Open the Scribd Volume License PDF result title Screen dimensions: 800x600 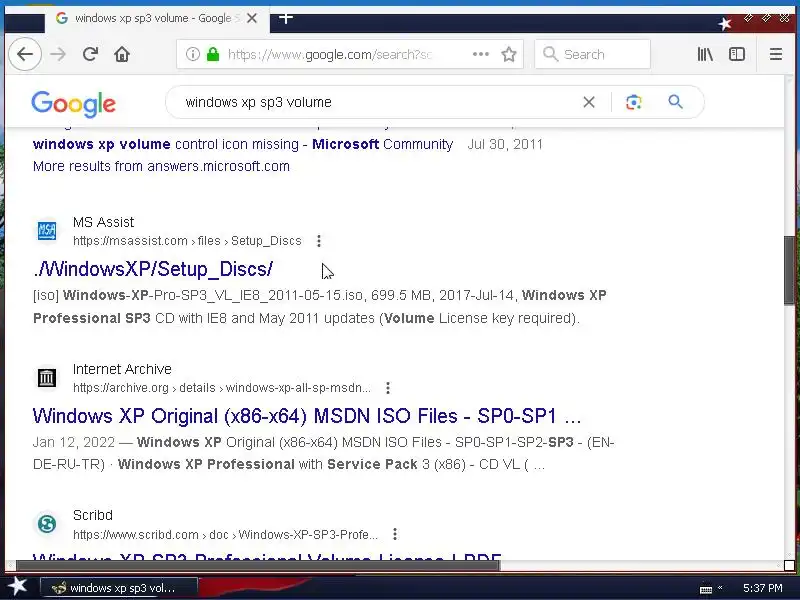click(267, 559)
